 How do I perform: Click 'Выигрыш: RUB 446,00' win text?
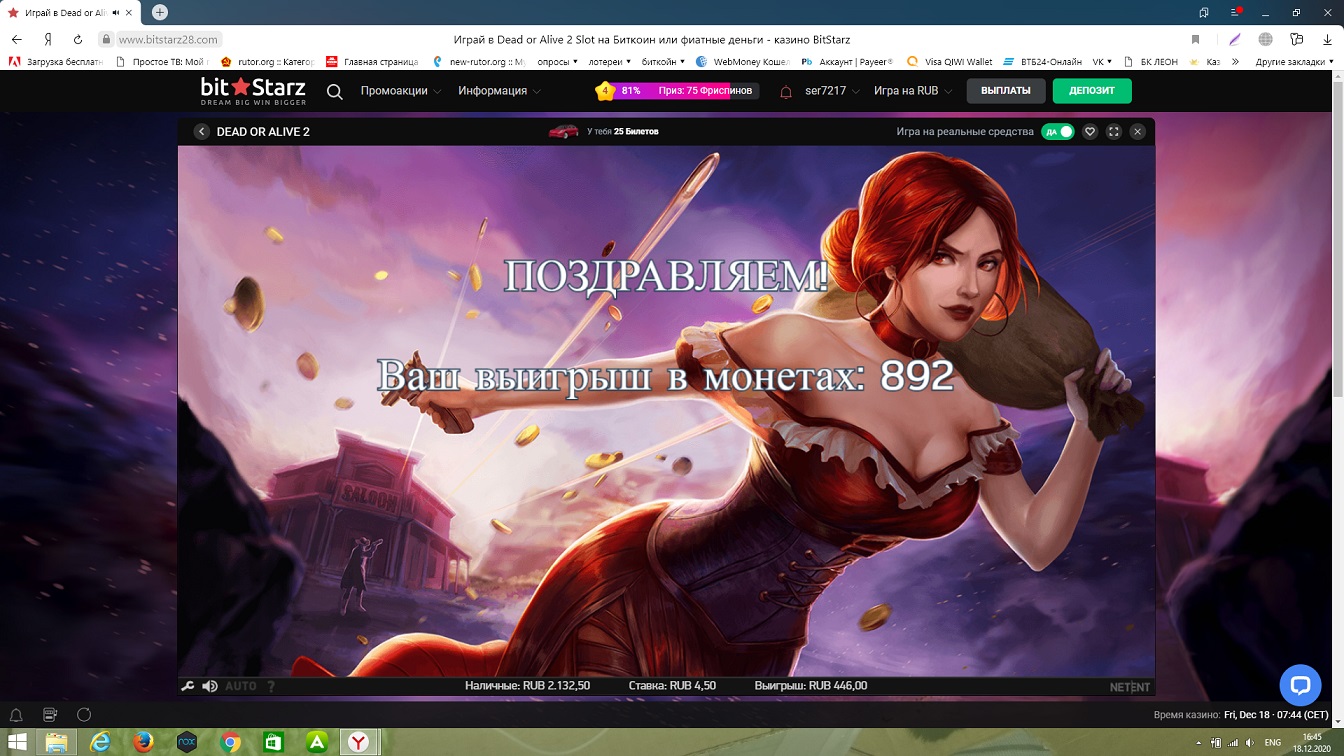811,686
